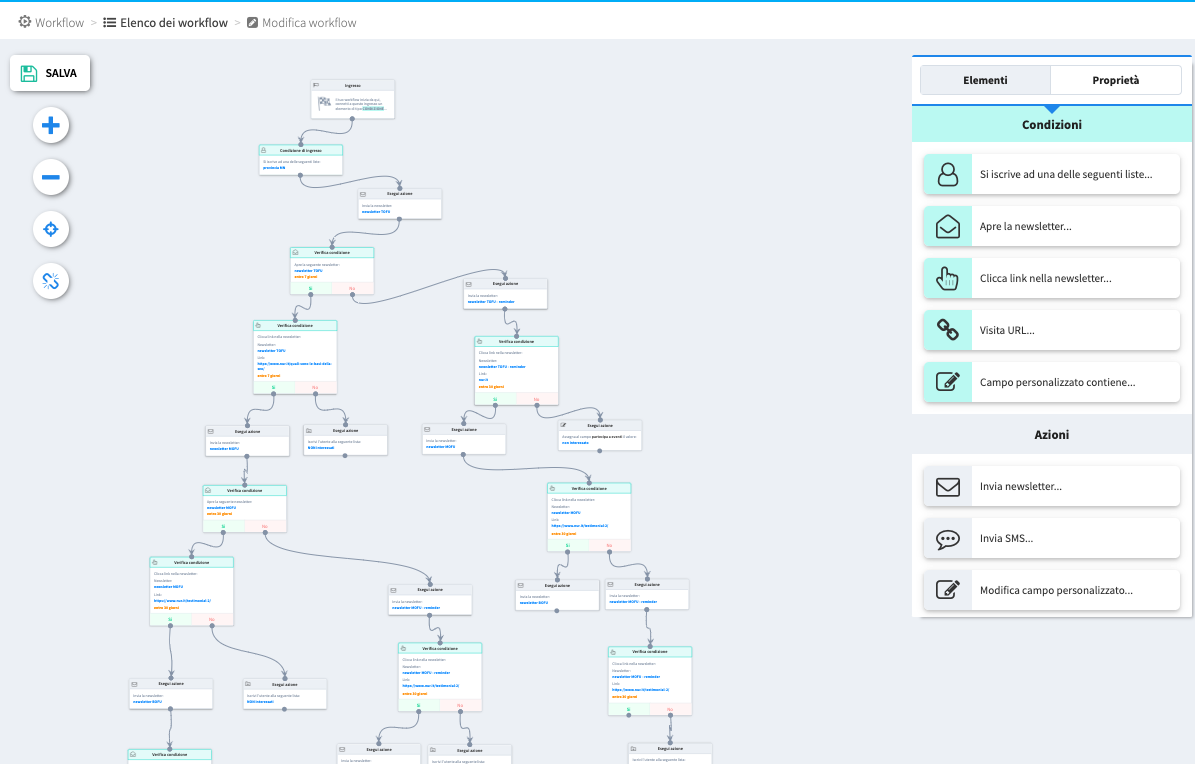Click the chain icon for Visita URL
The height and width of the screenshot is (764, 1195).
coord(947,330)
